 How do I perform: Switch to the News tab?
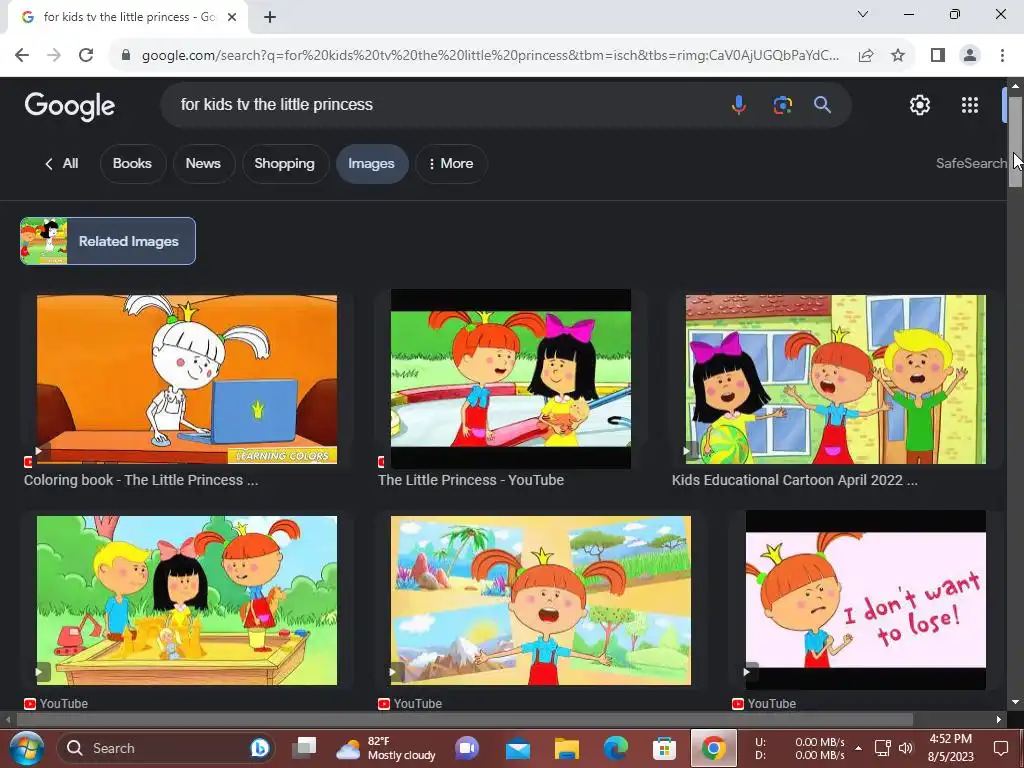[x=203, y=163]
